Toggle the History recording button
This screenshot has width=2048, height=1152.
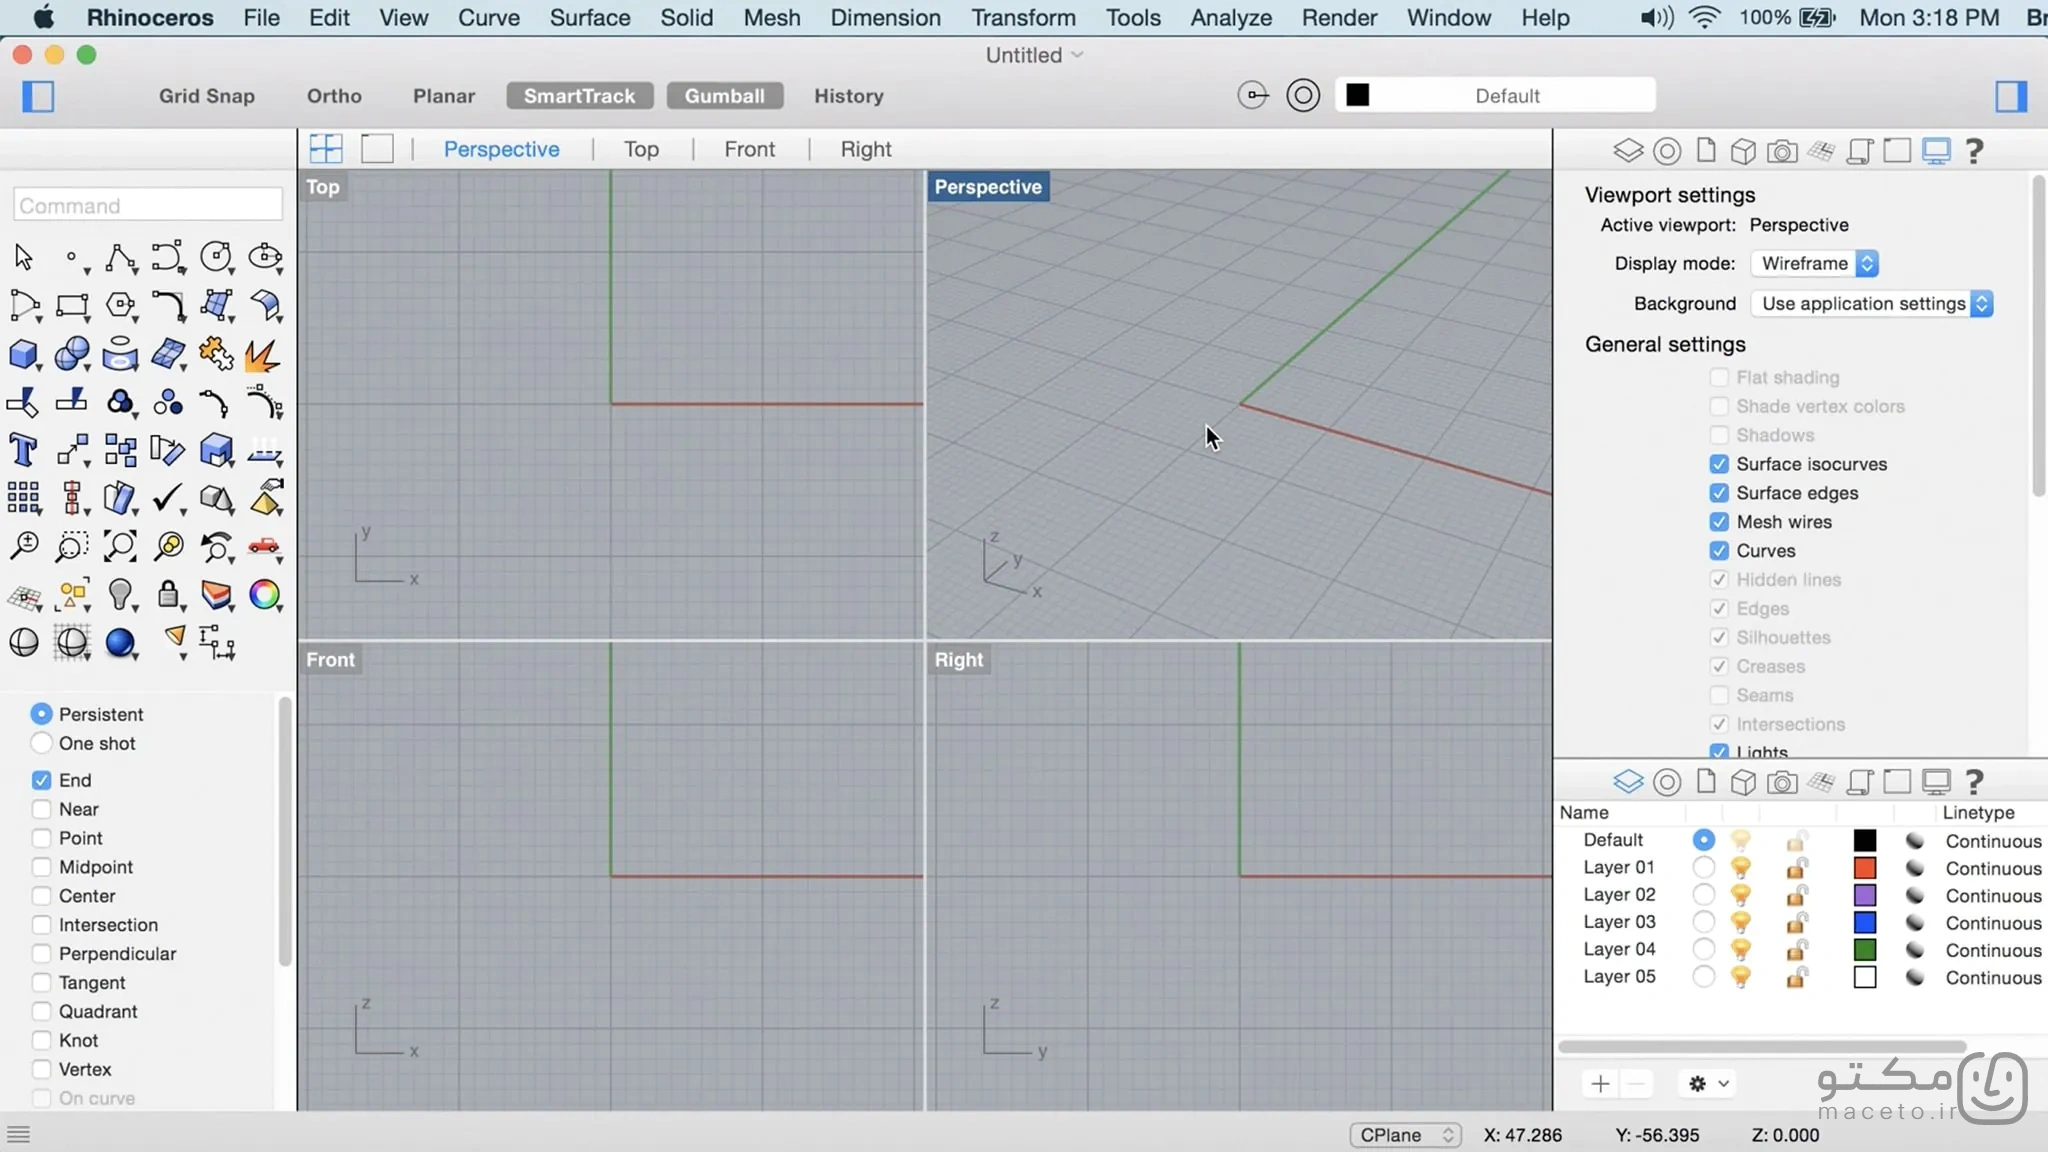(x=849, y=96)
